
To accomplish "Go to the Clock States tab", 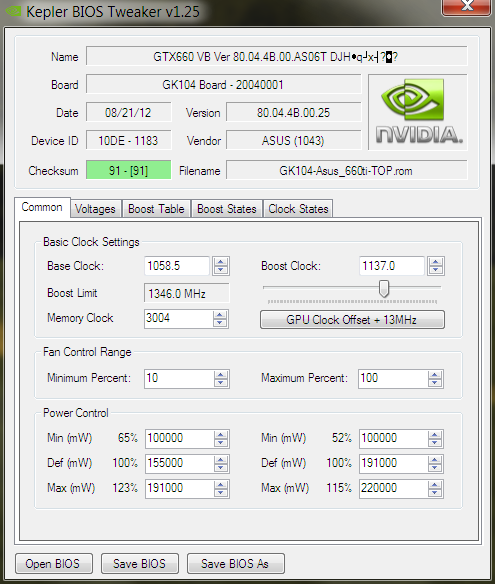I will click(x=298, y=209).
